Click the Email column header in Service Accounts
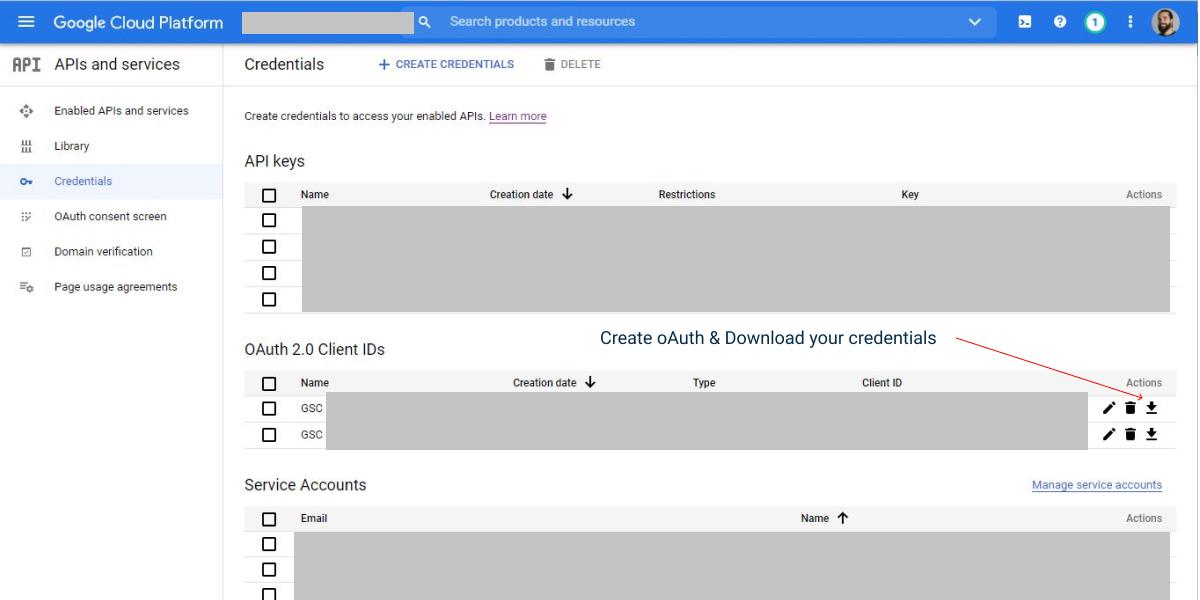 click(x=314, y=519)
